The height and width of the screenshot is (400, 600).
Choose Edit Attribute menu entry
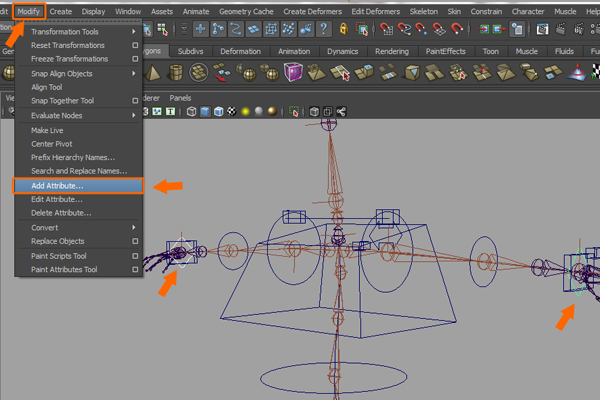tap(78, 199)
